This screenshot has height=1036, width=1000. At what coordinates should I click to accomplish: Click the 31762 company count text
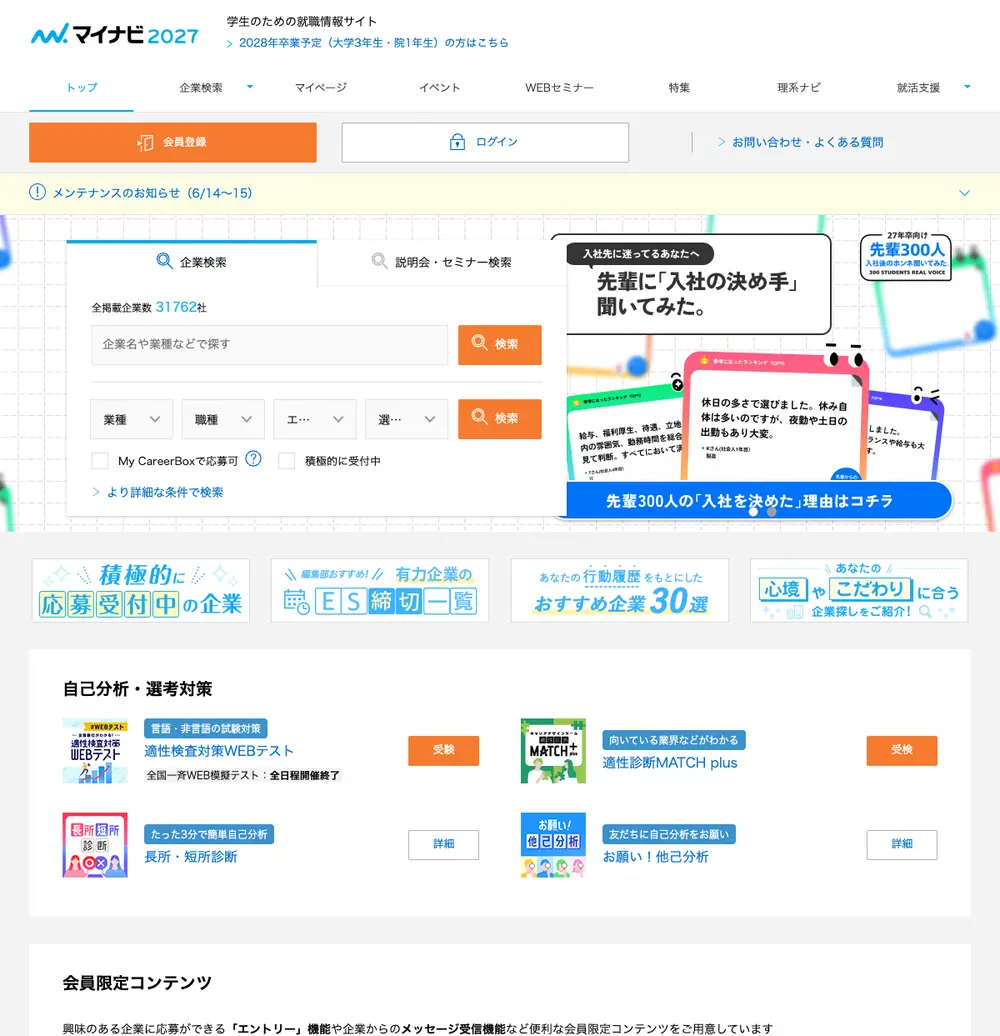click(x=176, y=307)
